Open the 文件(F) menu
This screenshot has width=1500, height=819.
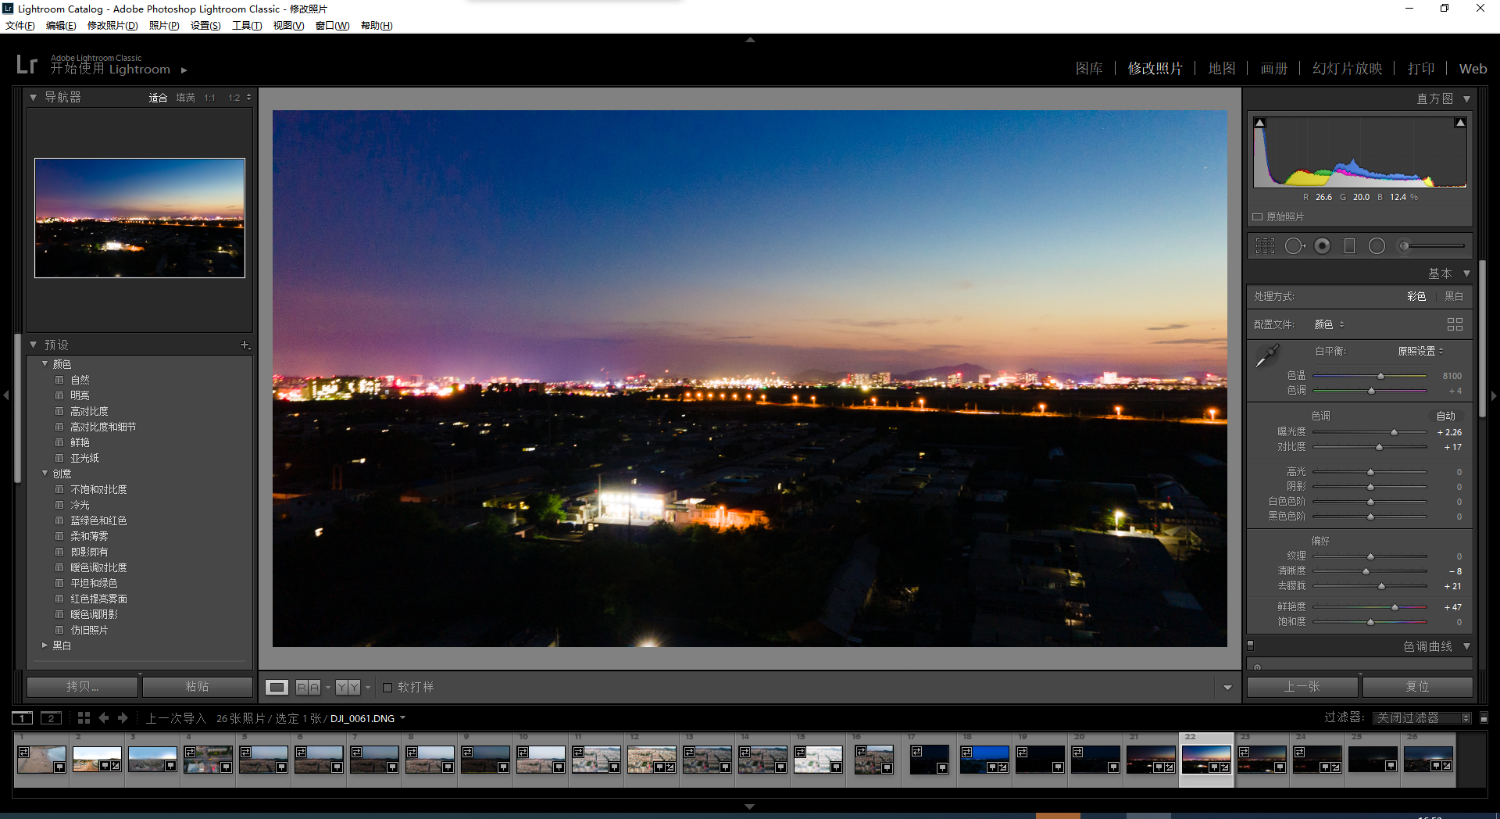tap(20, 26)
